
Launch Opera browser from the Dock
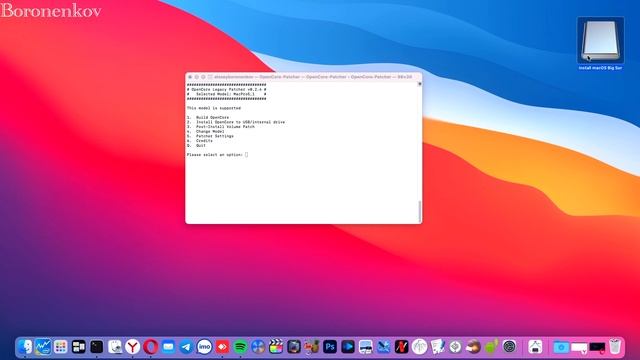click(x=150, y=347)
